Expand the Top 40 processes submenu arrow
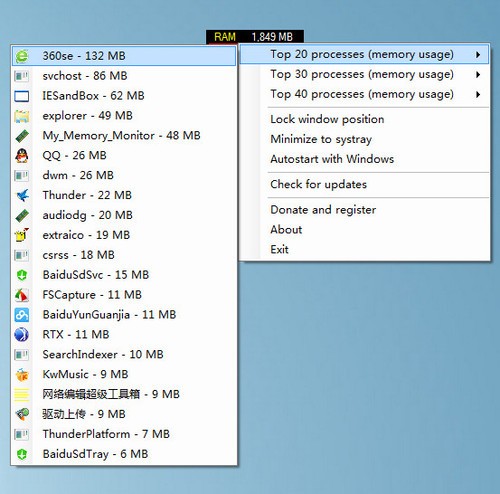500x494 pixels. 478,94
